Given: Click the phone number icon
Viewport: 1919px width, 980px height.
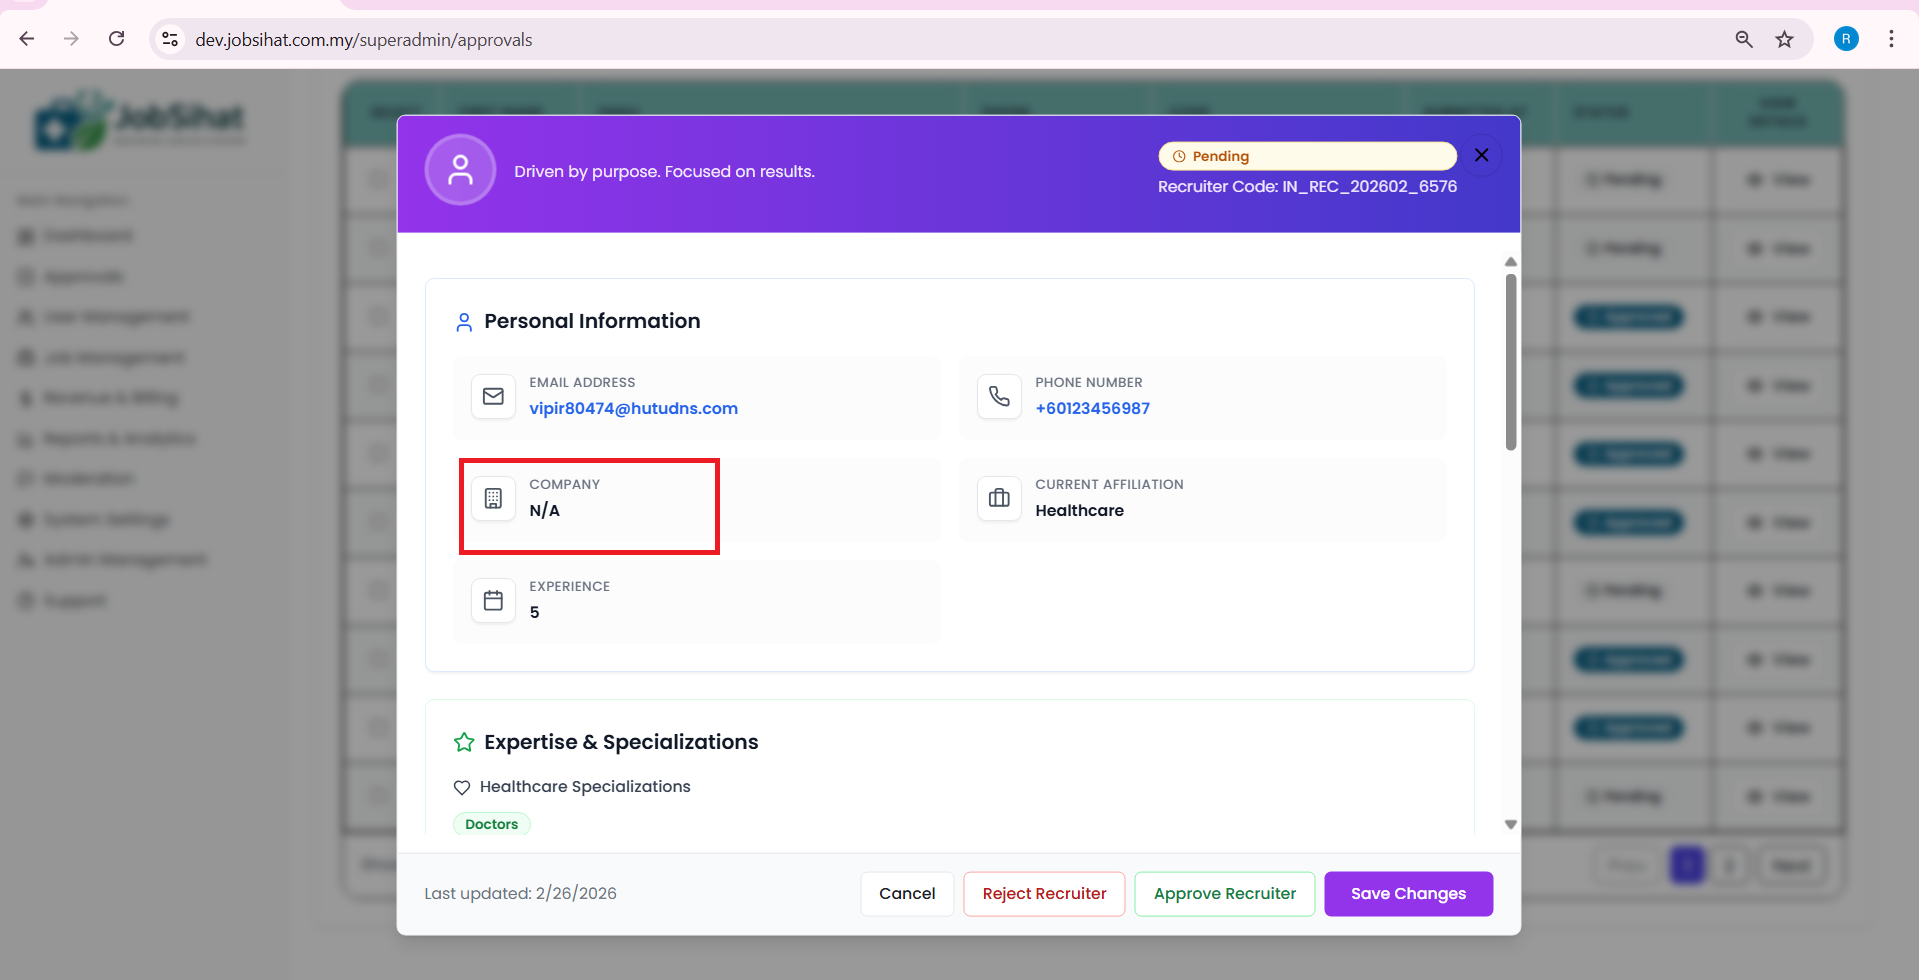Looking at the screenshot, I should [x=999, y=397].
